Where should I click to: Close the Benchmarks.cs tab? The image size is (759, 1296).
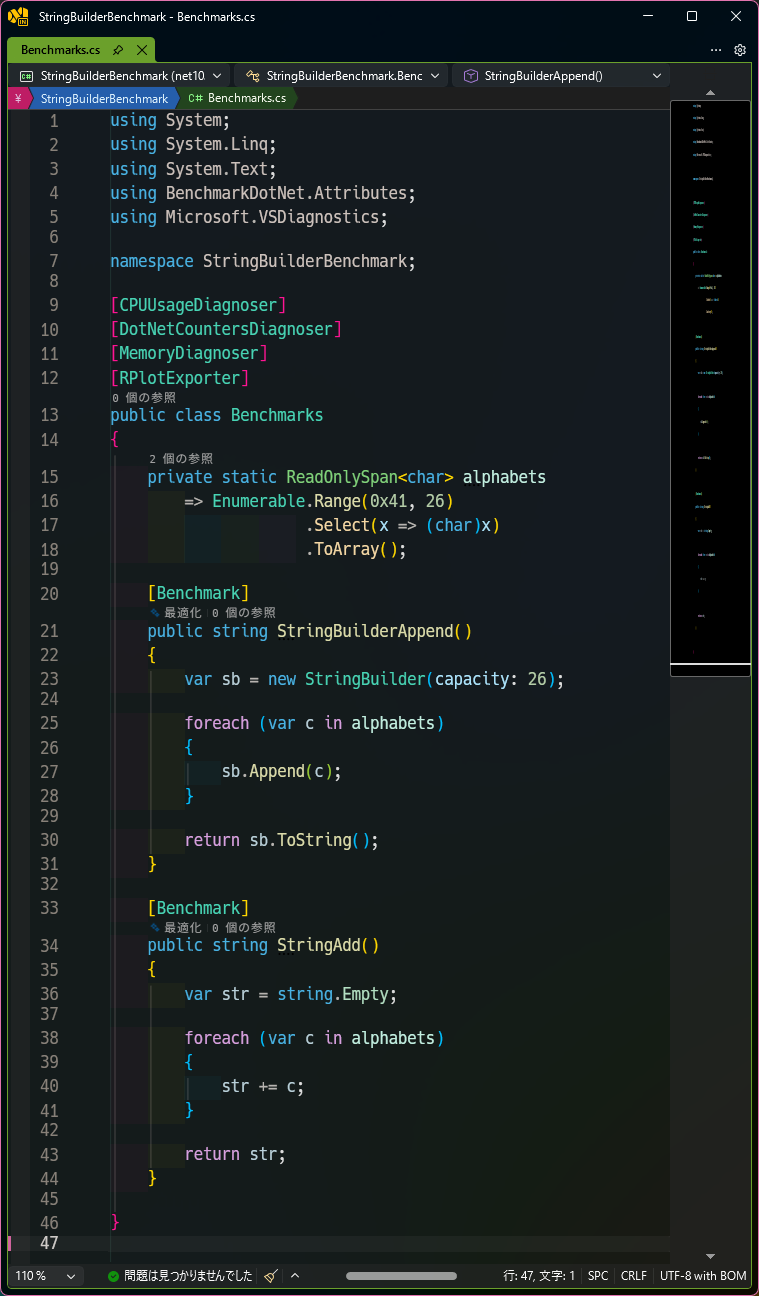pyautogui.click(x=141, y=49)
